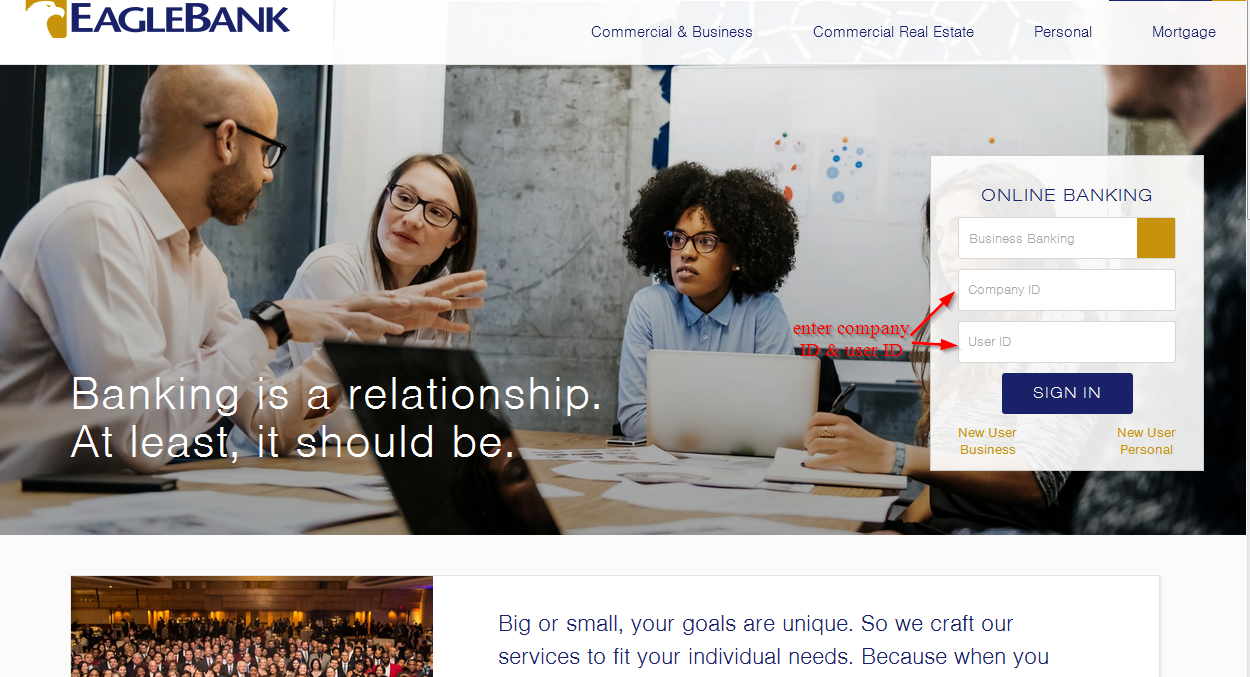This screenshot has width=1250, height=677.
Task: Click the crowd event photo thumbnail
Action: click(x=252, y=626)
